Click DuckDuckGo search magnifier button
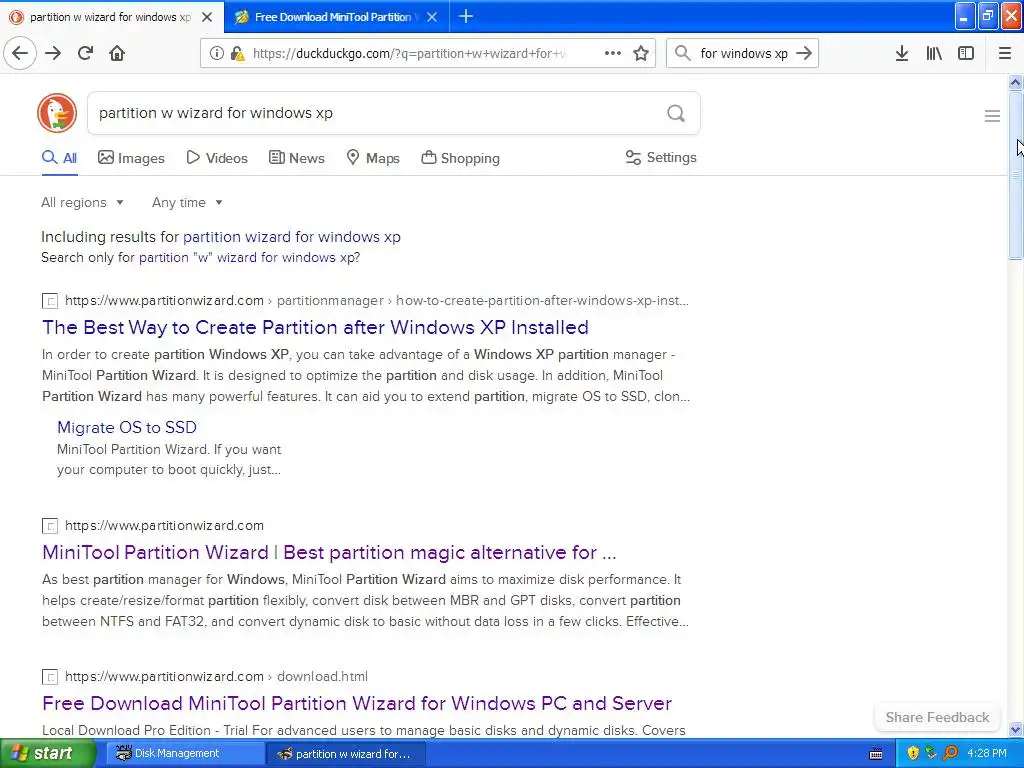 [676, 114]
